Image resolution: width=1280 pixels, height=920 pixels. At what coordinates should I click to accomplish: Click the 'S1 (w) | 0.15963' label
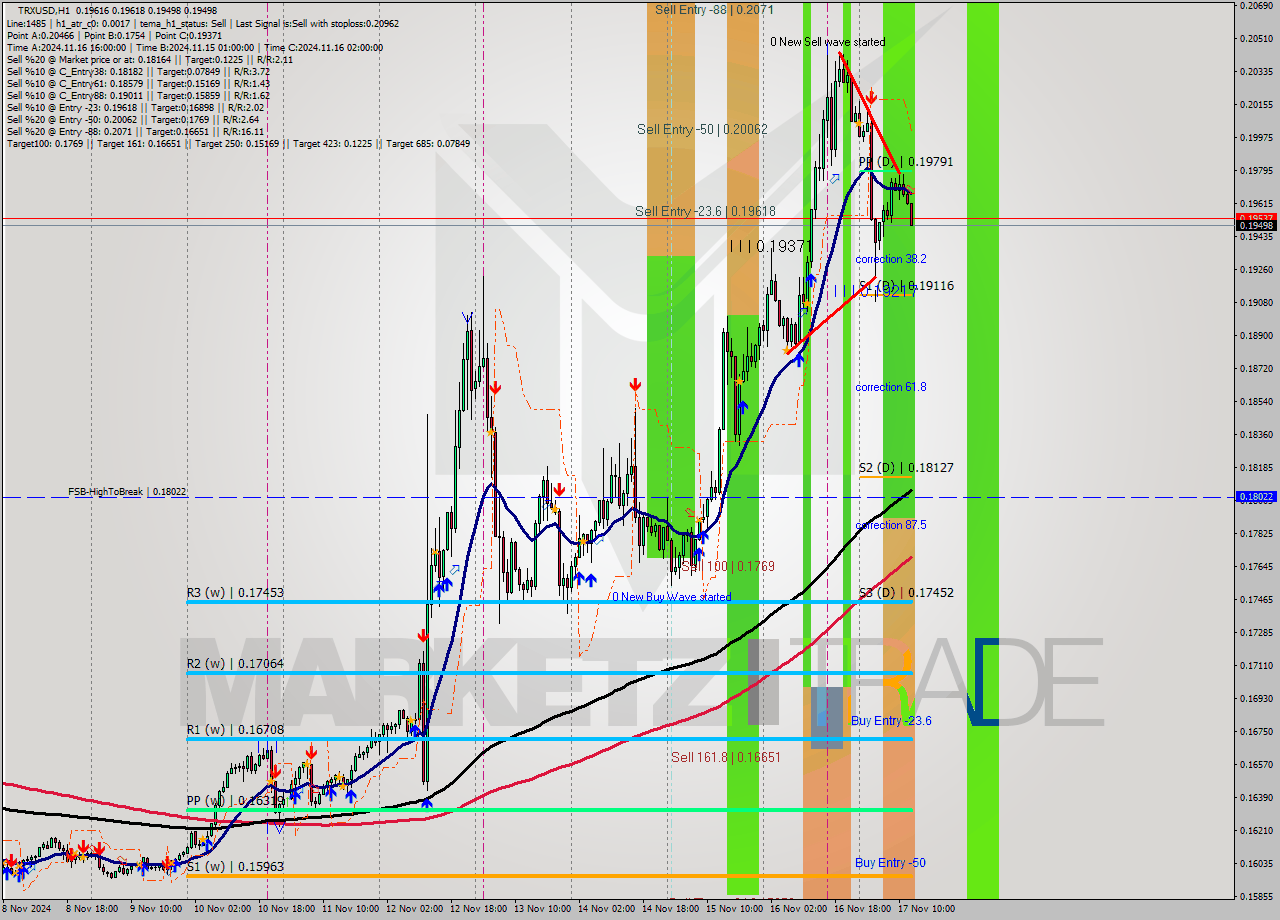(235, 866)
